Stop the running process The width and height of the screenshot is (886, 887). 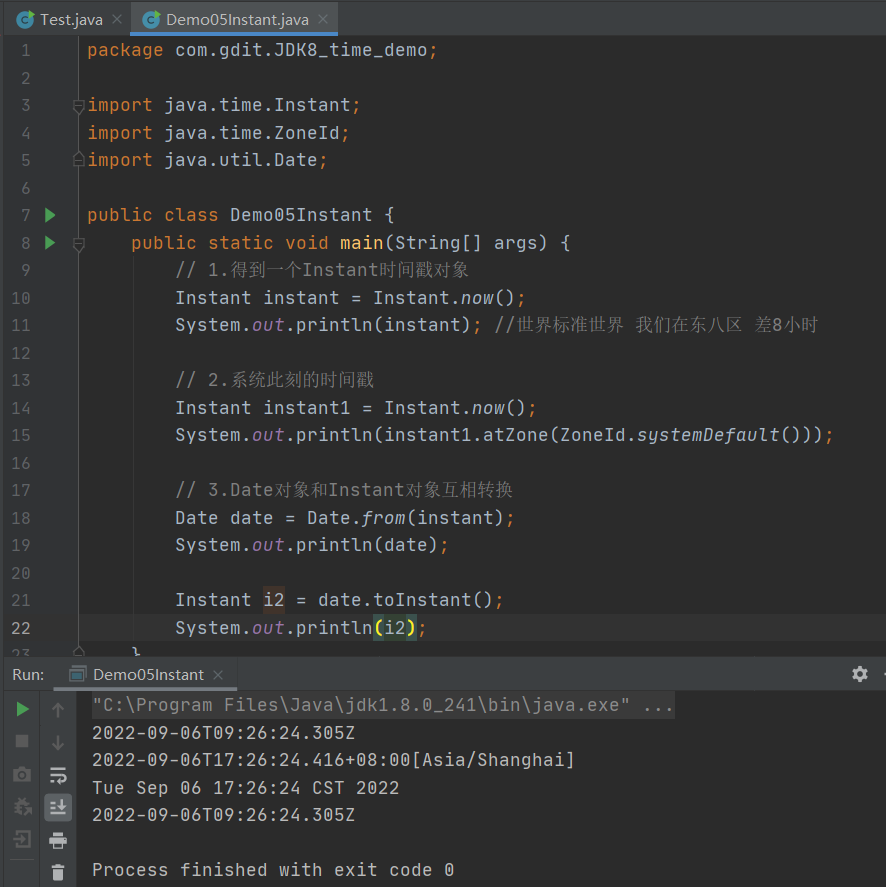click(x=21, y=740)
